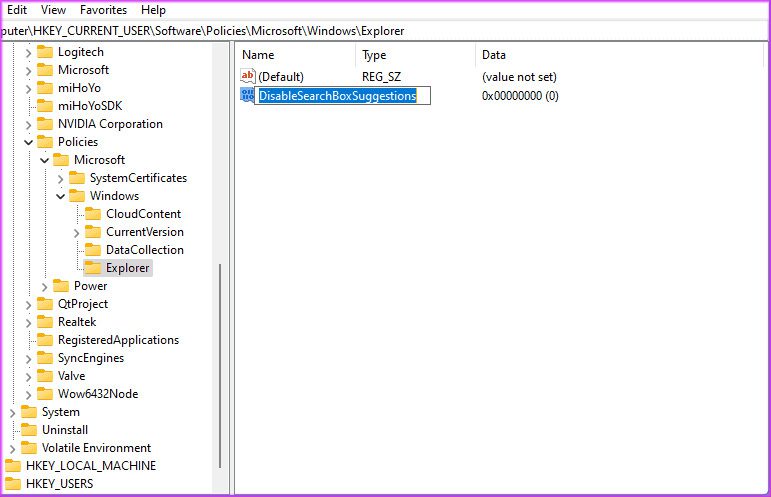
Task: Expand the Logitech key
Action: pos(28,53)
